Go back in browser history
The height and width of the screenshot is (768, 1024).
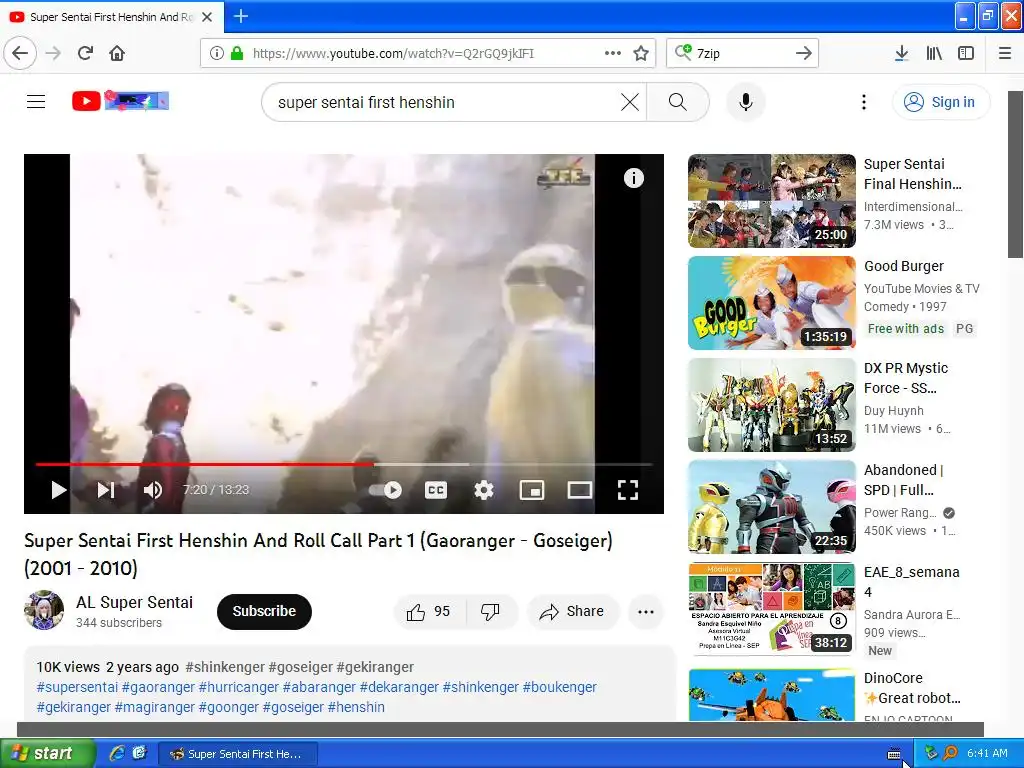click(20, 53)
